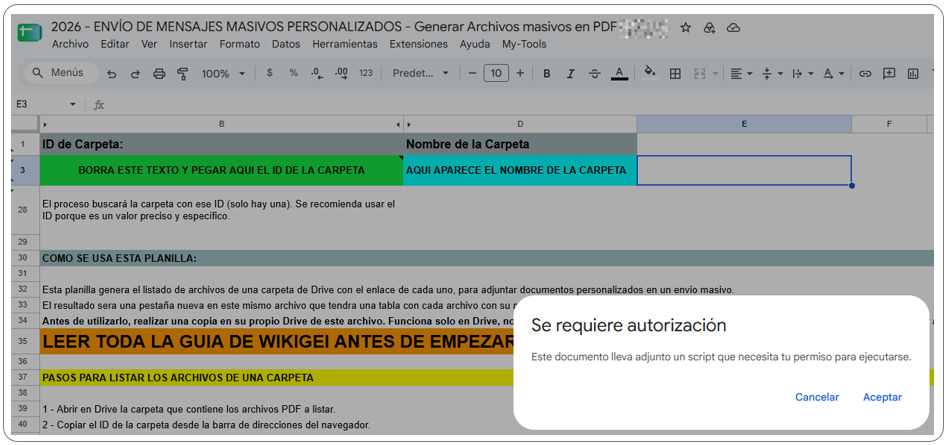Select the paint format roller
This screenshot has width=947, height=445.
pyautogui.click(x=182, y=74)
